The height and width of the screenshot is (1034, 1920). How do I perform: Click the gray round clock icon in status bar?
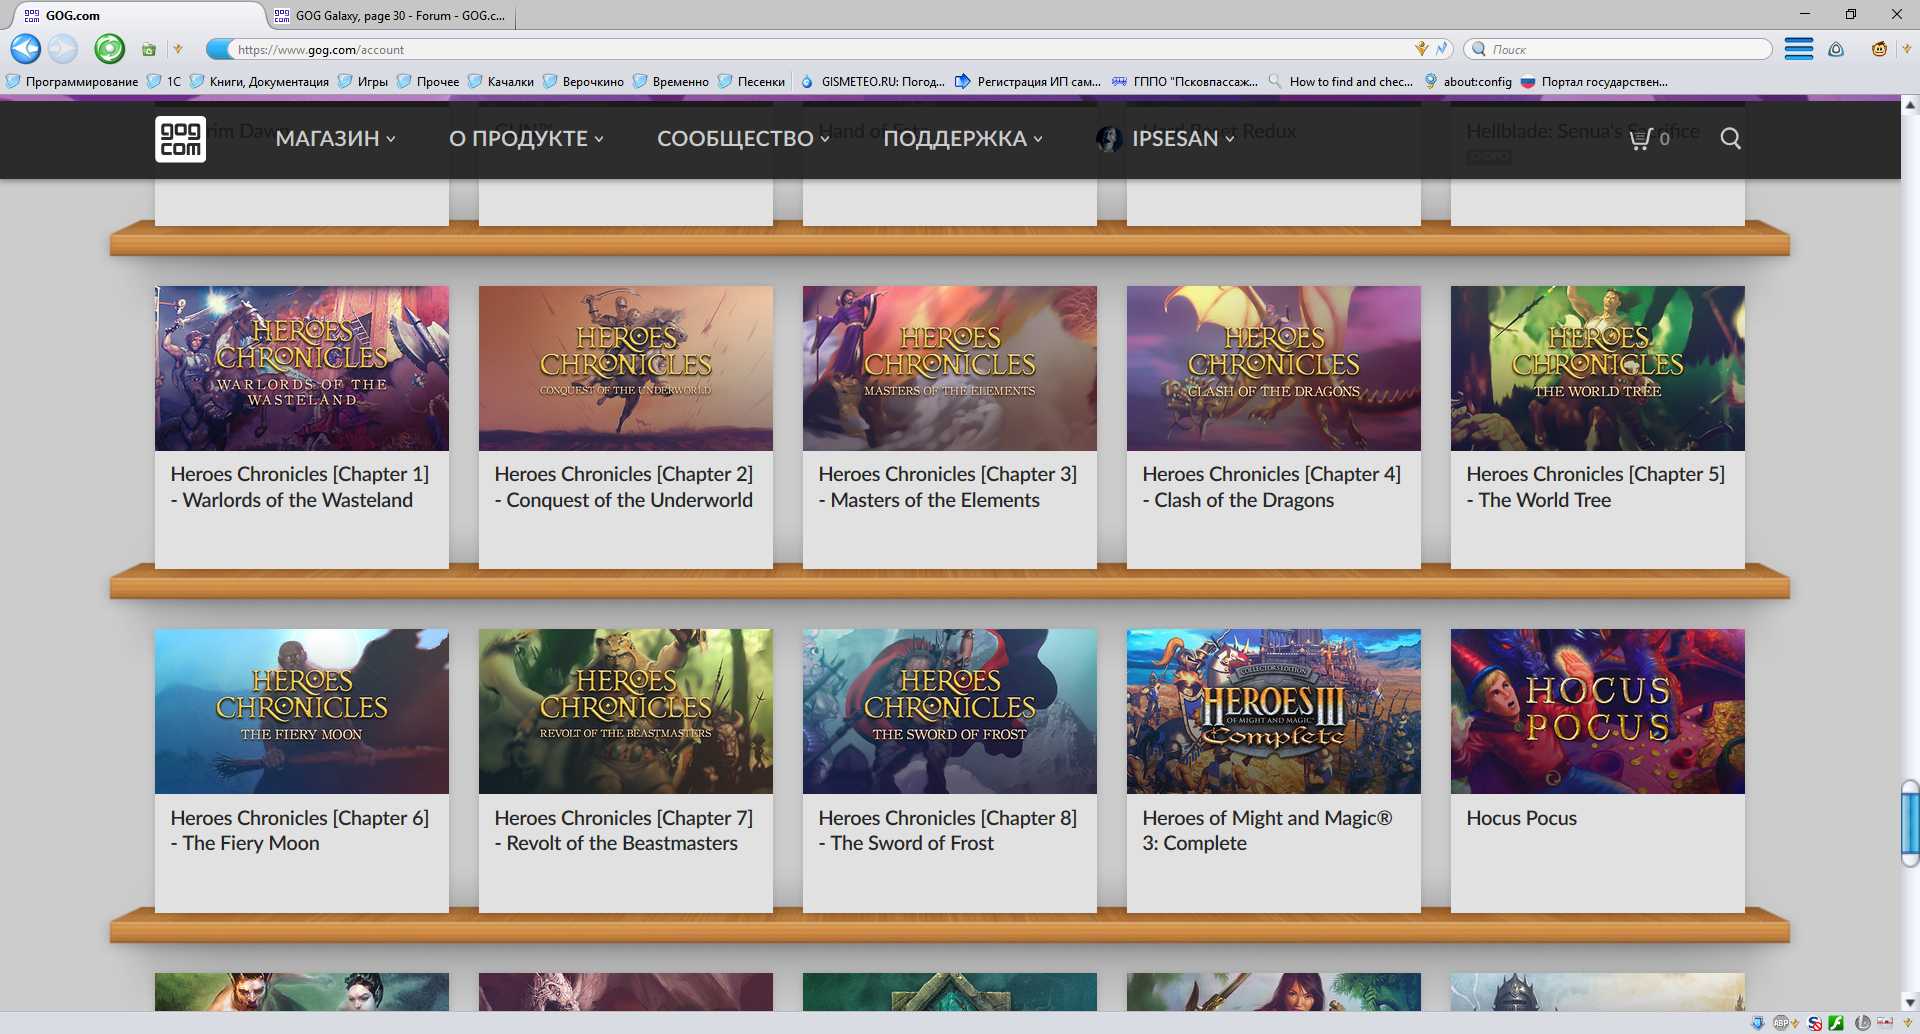[1862, 1023]
